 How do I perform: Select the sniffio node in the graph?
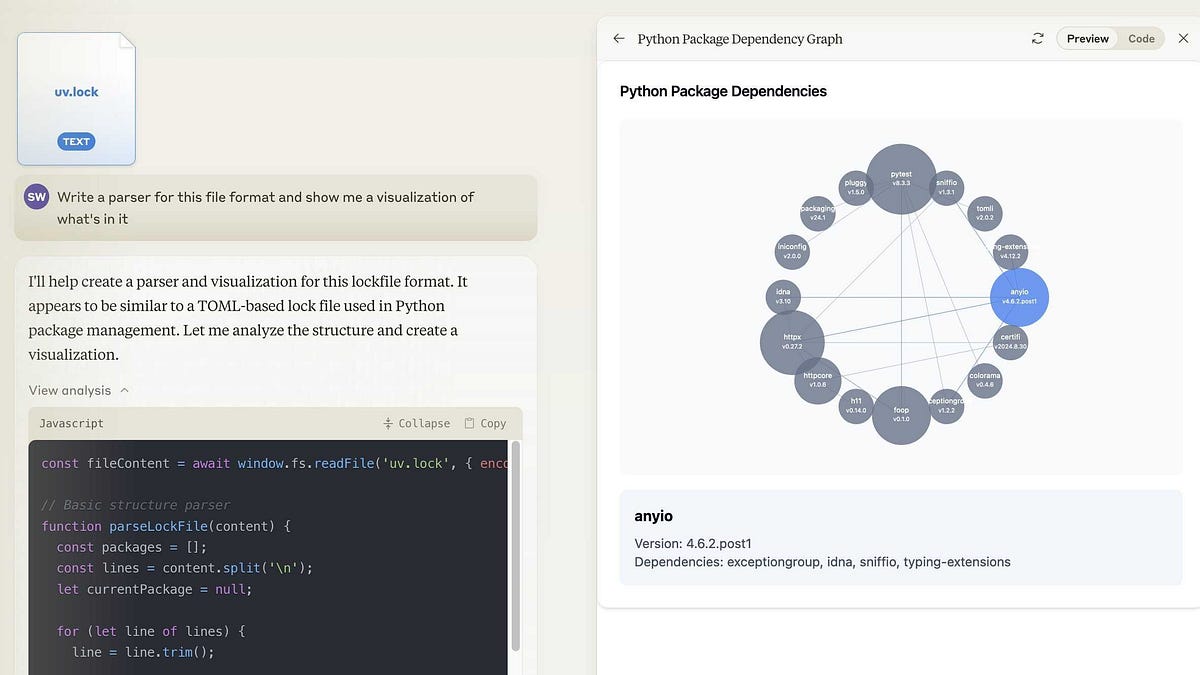tap(947, 187)
